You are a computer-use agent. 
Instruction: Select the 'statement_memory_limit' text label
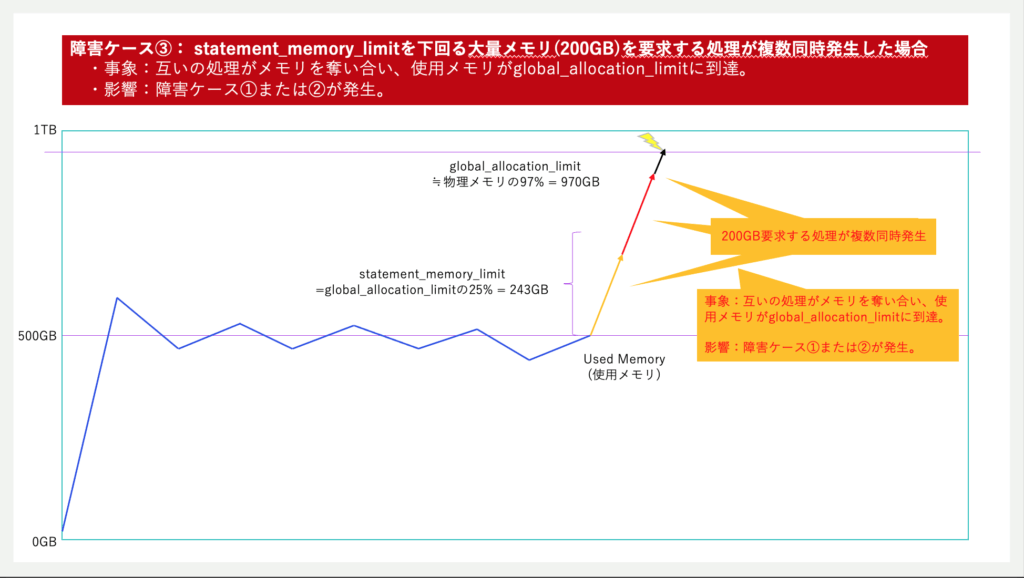(x=431, y=273)
